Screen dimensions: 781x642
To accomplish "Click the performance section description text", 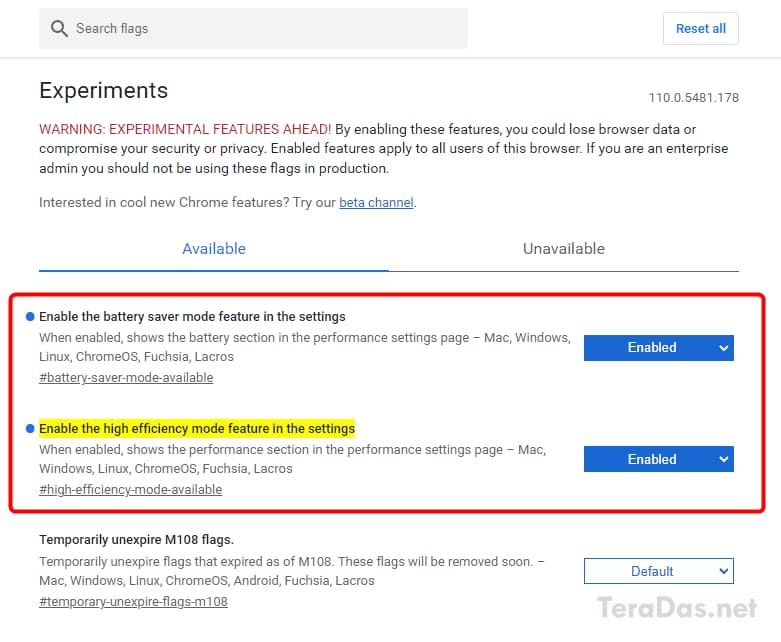I will 293,459.
